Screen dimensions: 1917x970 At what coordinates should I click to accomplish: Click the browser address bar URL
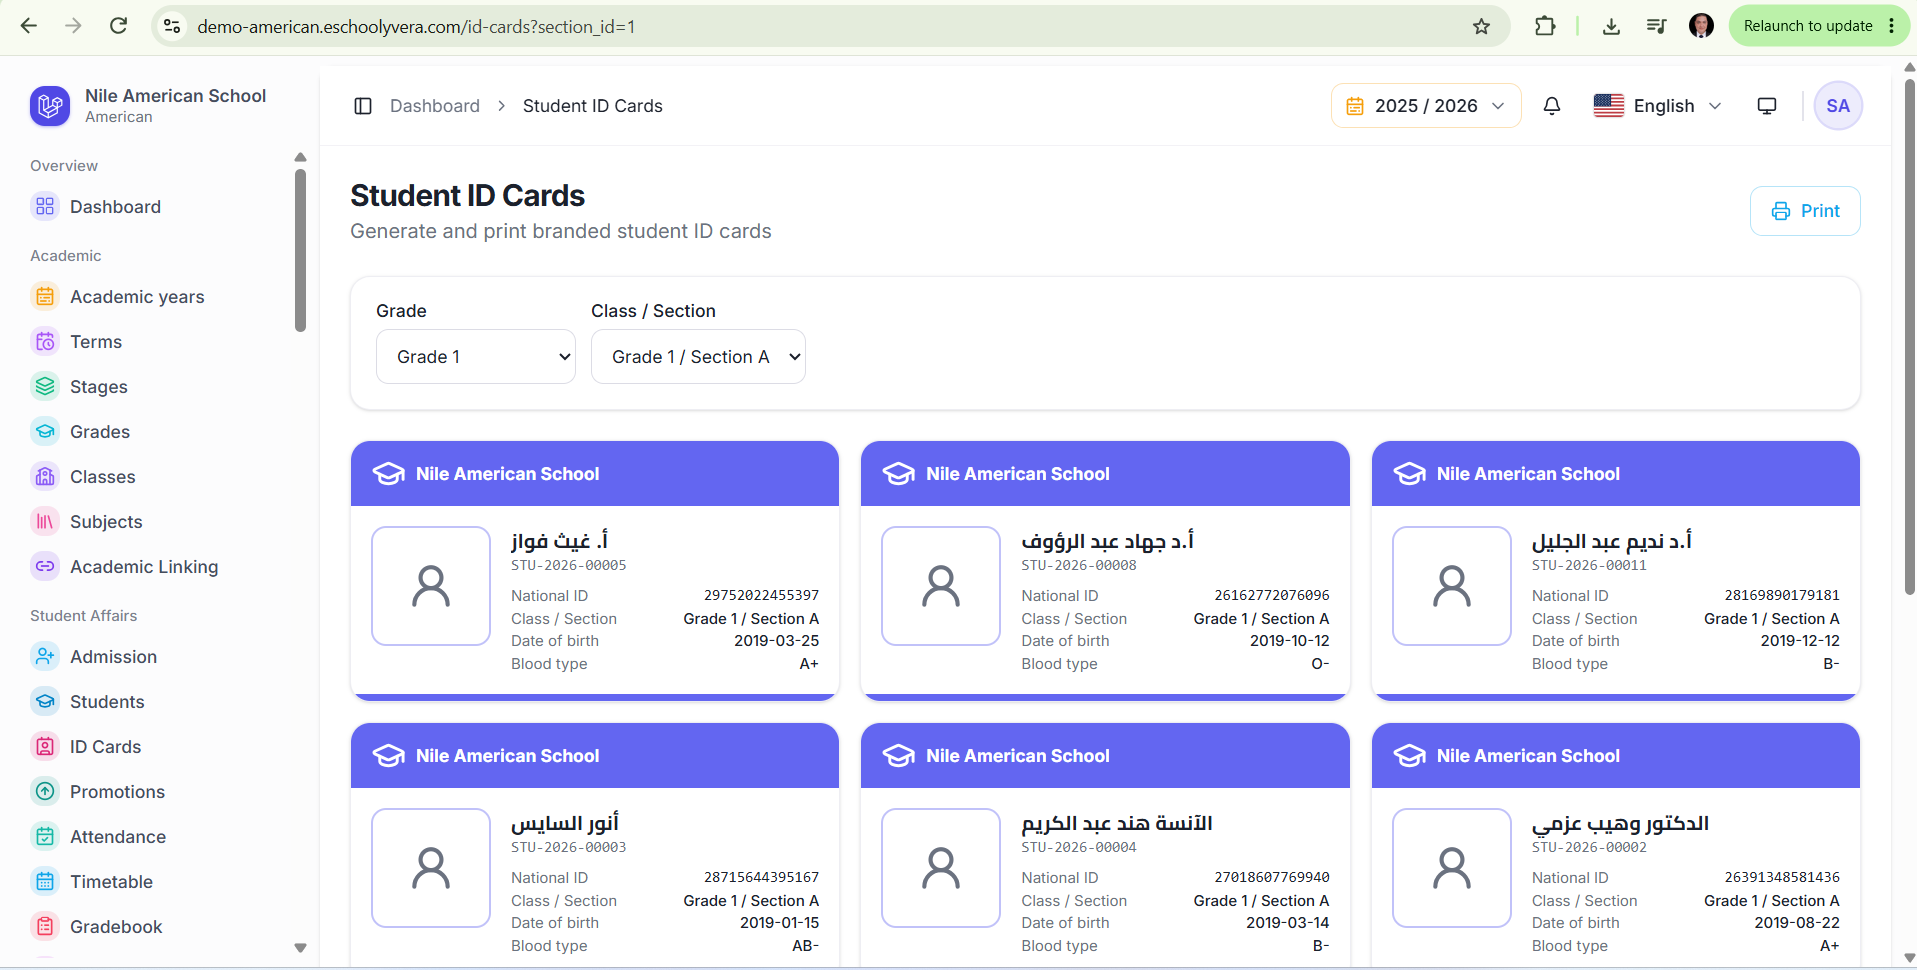pos(416,26)
